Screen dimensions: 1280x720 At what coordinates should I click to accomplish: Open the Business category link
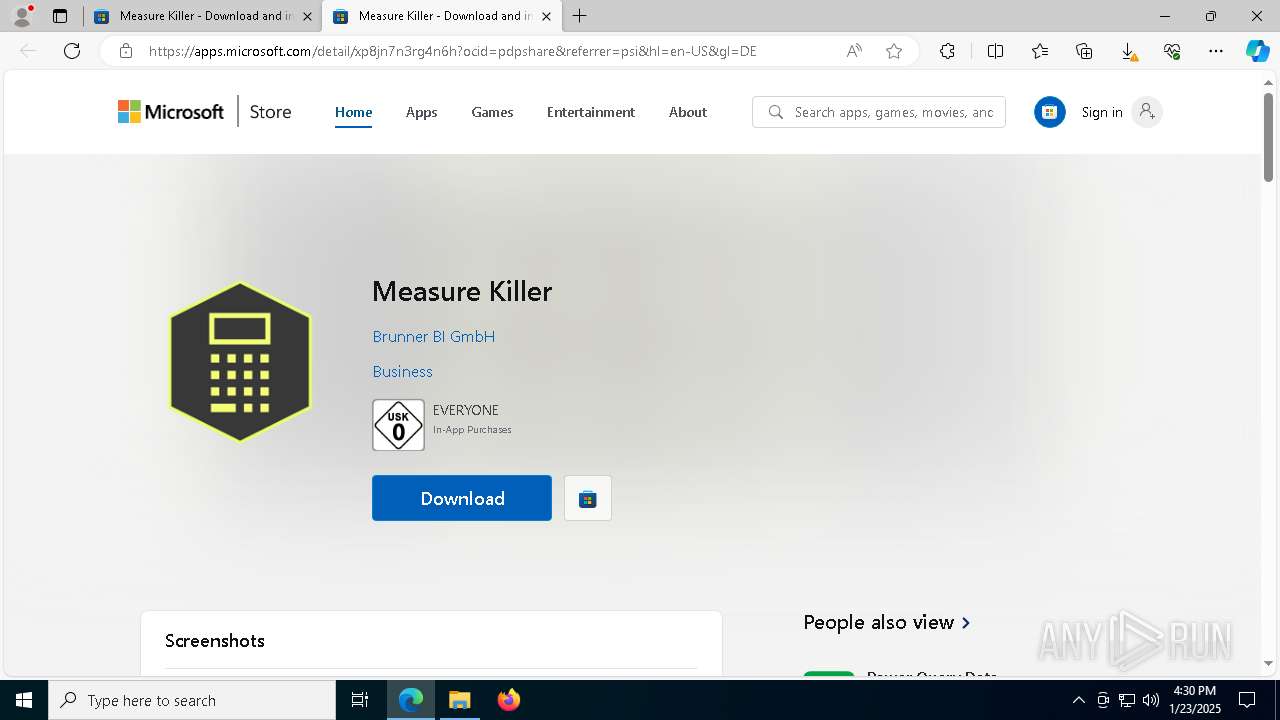(x=402, y=371)
